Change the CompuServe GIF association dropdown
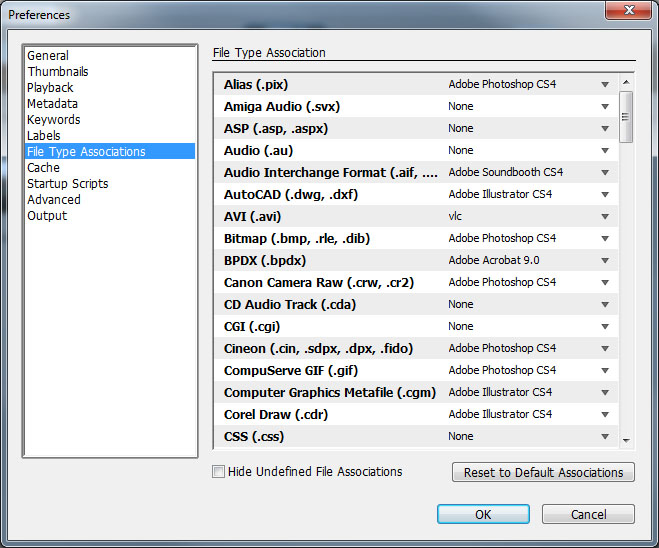 (604, 371)
